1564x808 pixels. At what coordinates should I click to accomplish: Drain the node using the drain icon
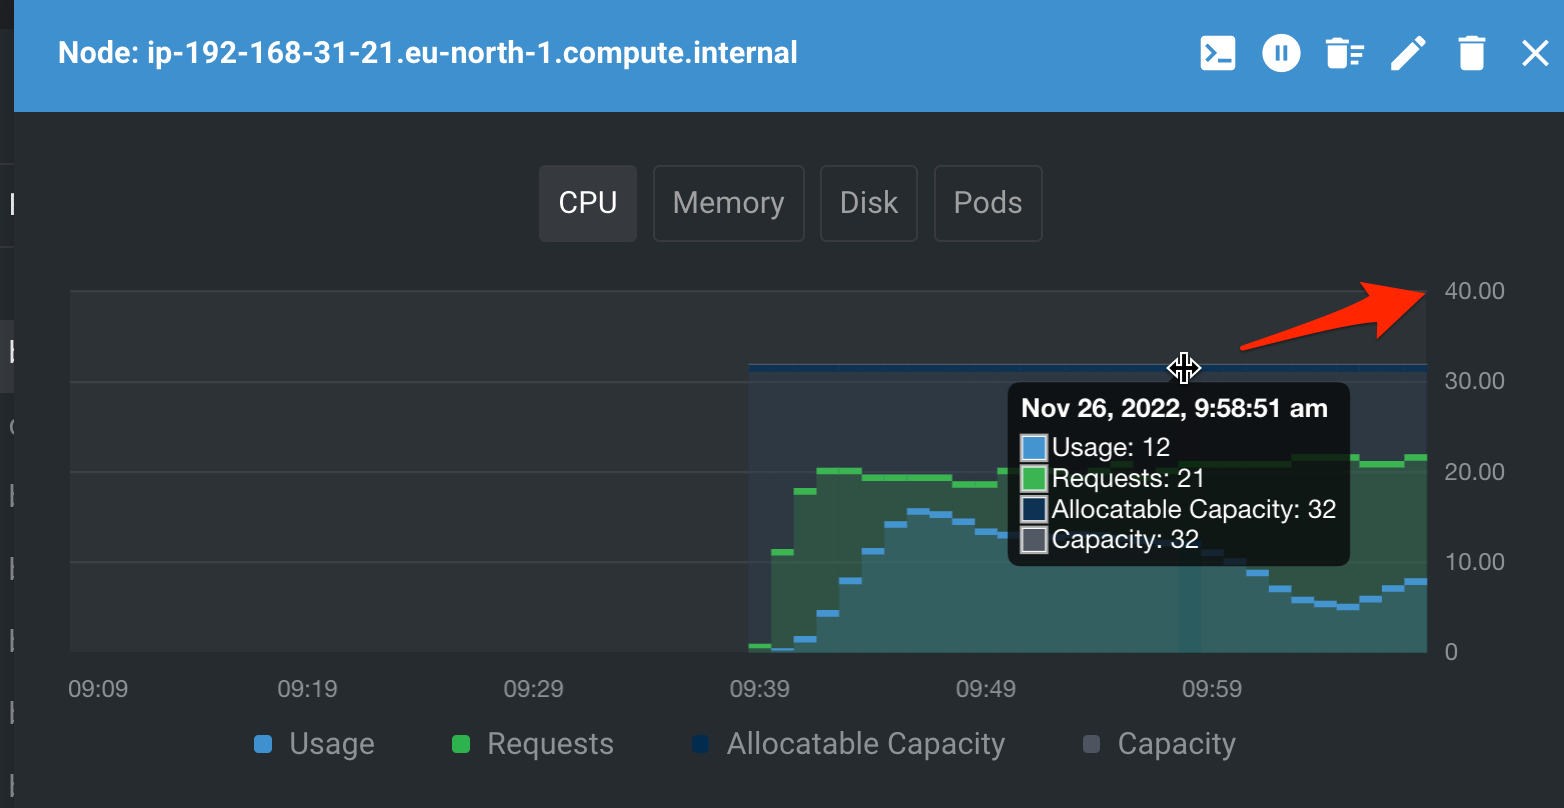pyautogui.click(x=1345, y=53)
